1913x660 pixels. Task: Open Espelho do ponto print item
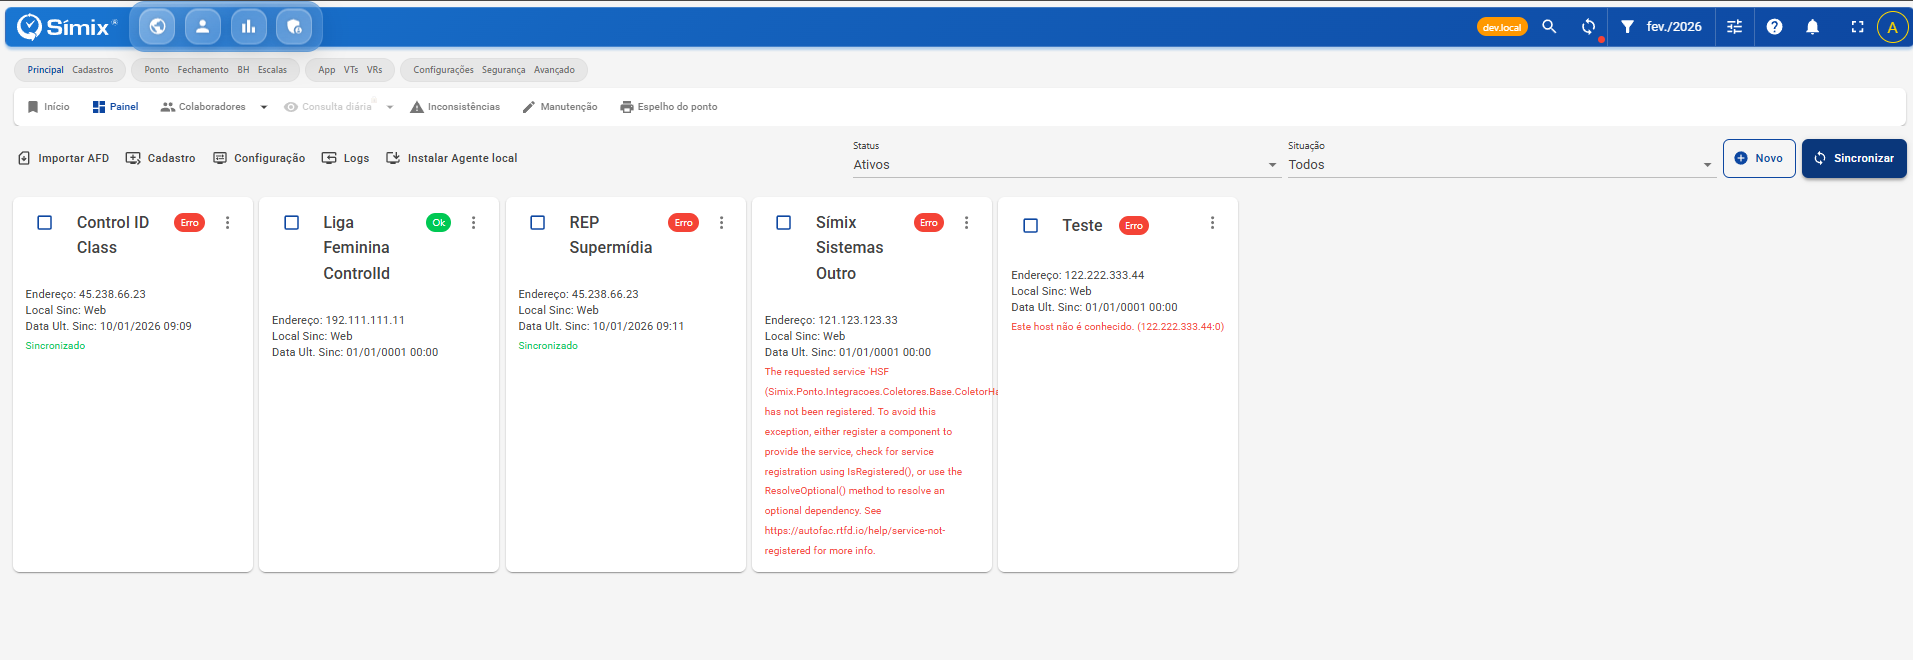click(x=668, y=107)
